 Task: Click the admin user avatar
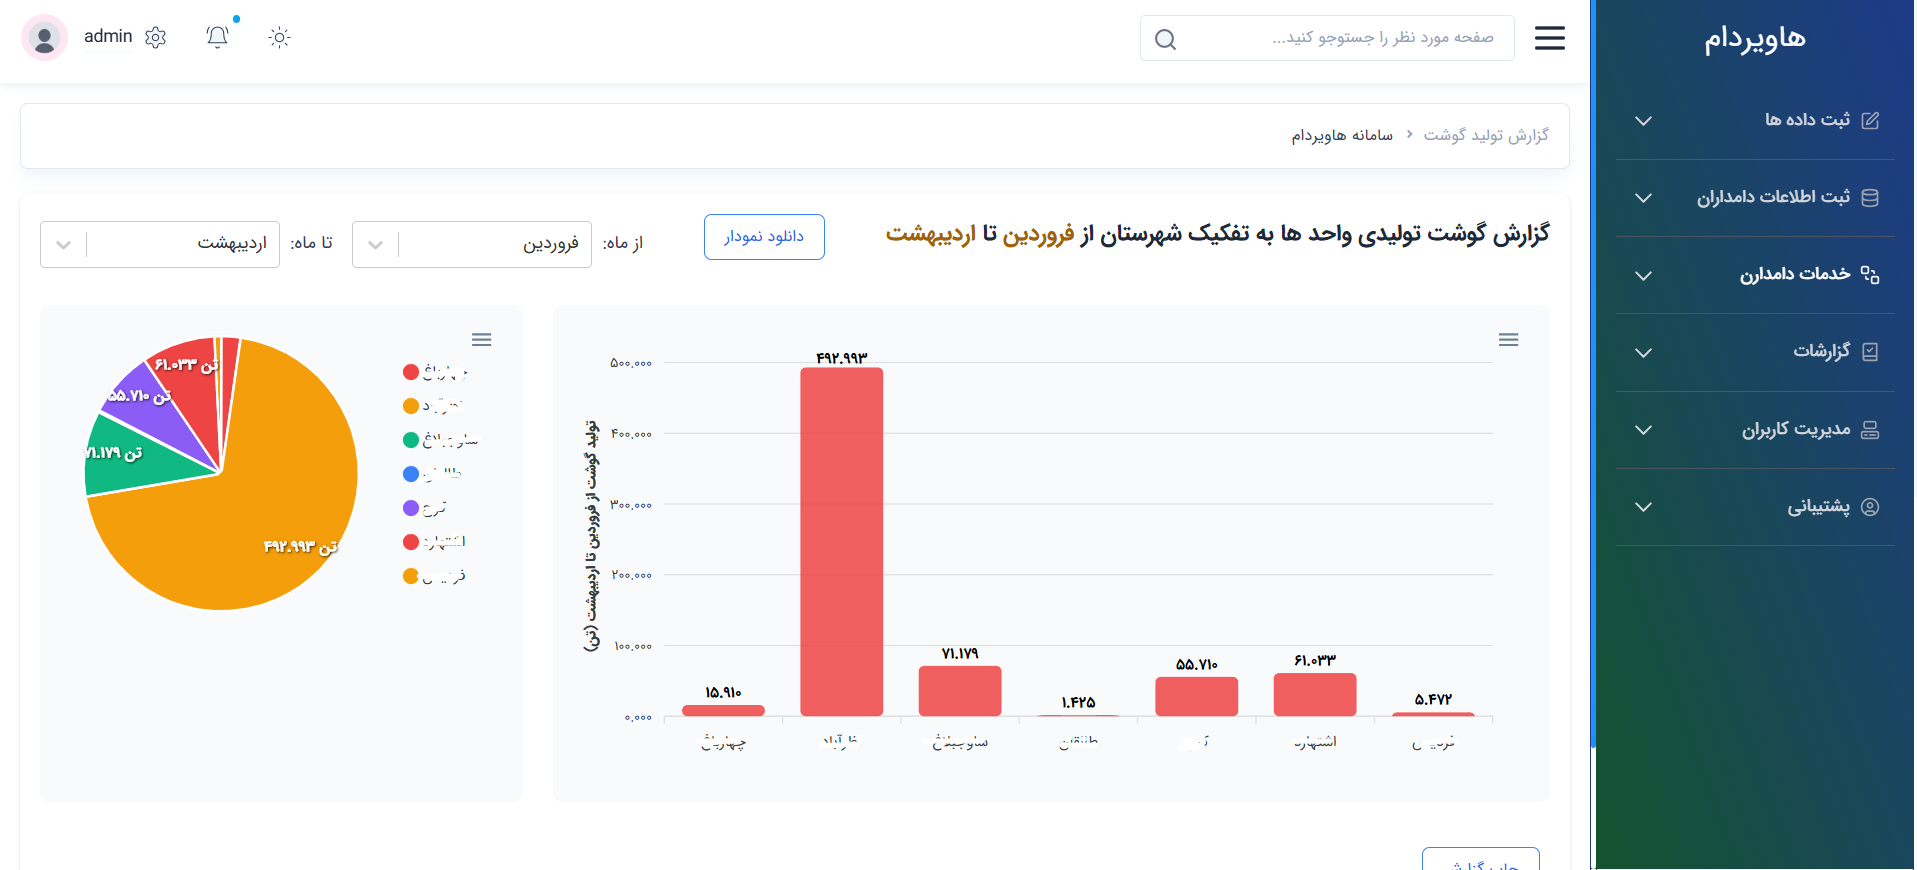pyautogui.click(x=44, y=38)
